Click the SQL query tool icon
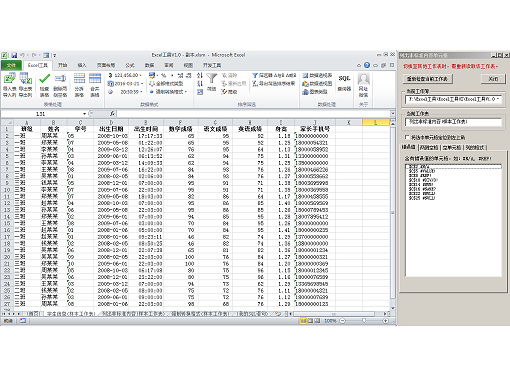 click(x=344, y=79)
